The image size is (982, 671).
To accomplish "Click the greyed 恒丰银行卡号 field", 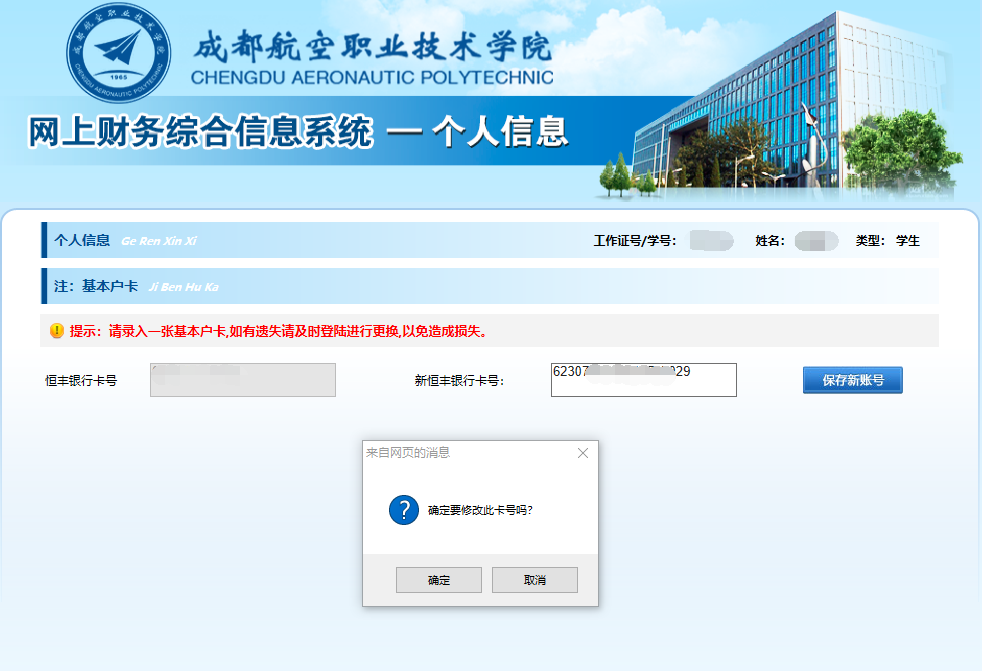I will pyautogui.click(x=243, y=380).
